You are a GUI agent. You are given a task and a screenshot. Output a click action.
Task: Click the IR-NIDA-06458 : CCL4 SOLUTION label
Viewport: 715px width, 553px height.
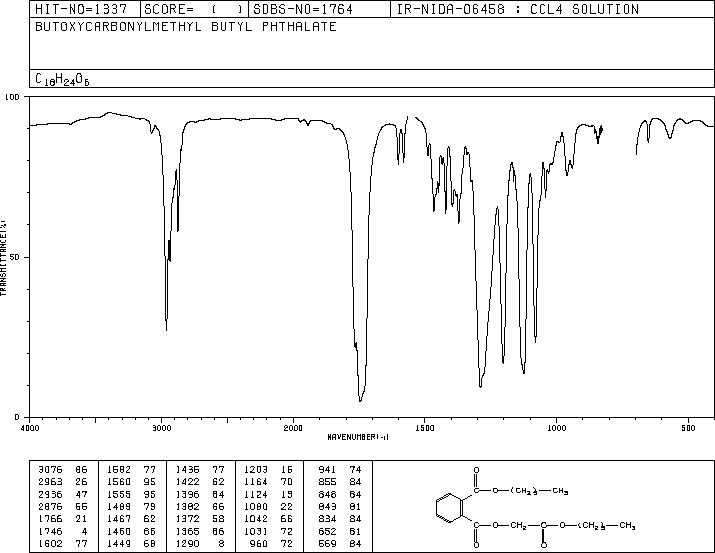click(518, 9)
